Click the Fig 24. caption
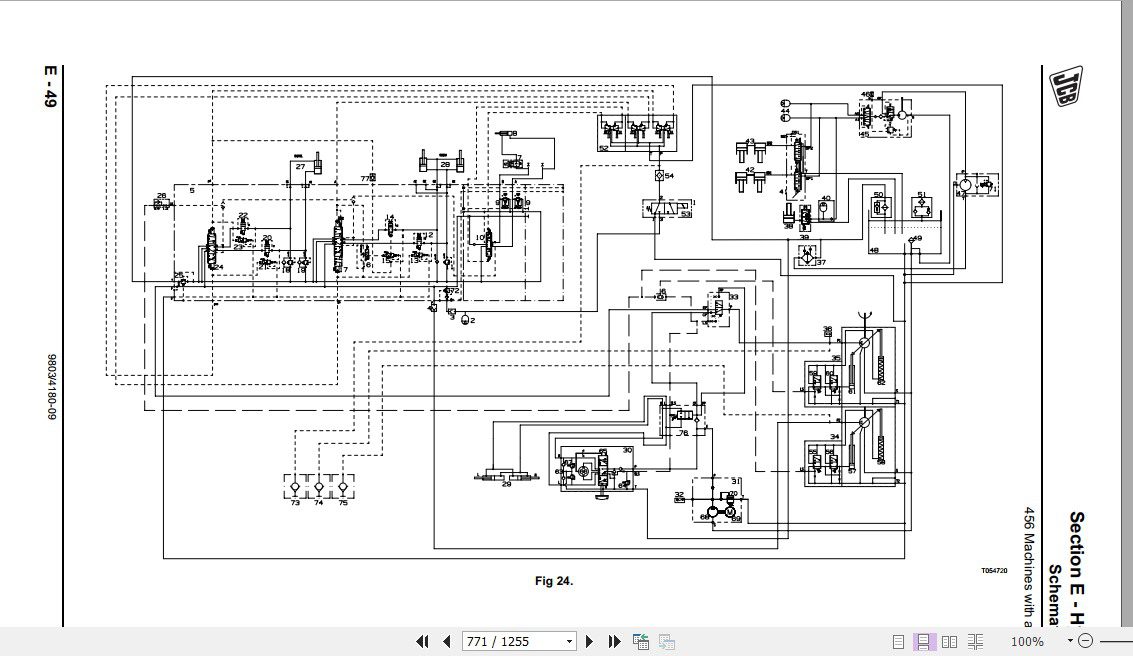This screenshot has width=1133, height=656. pos(554,581)
